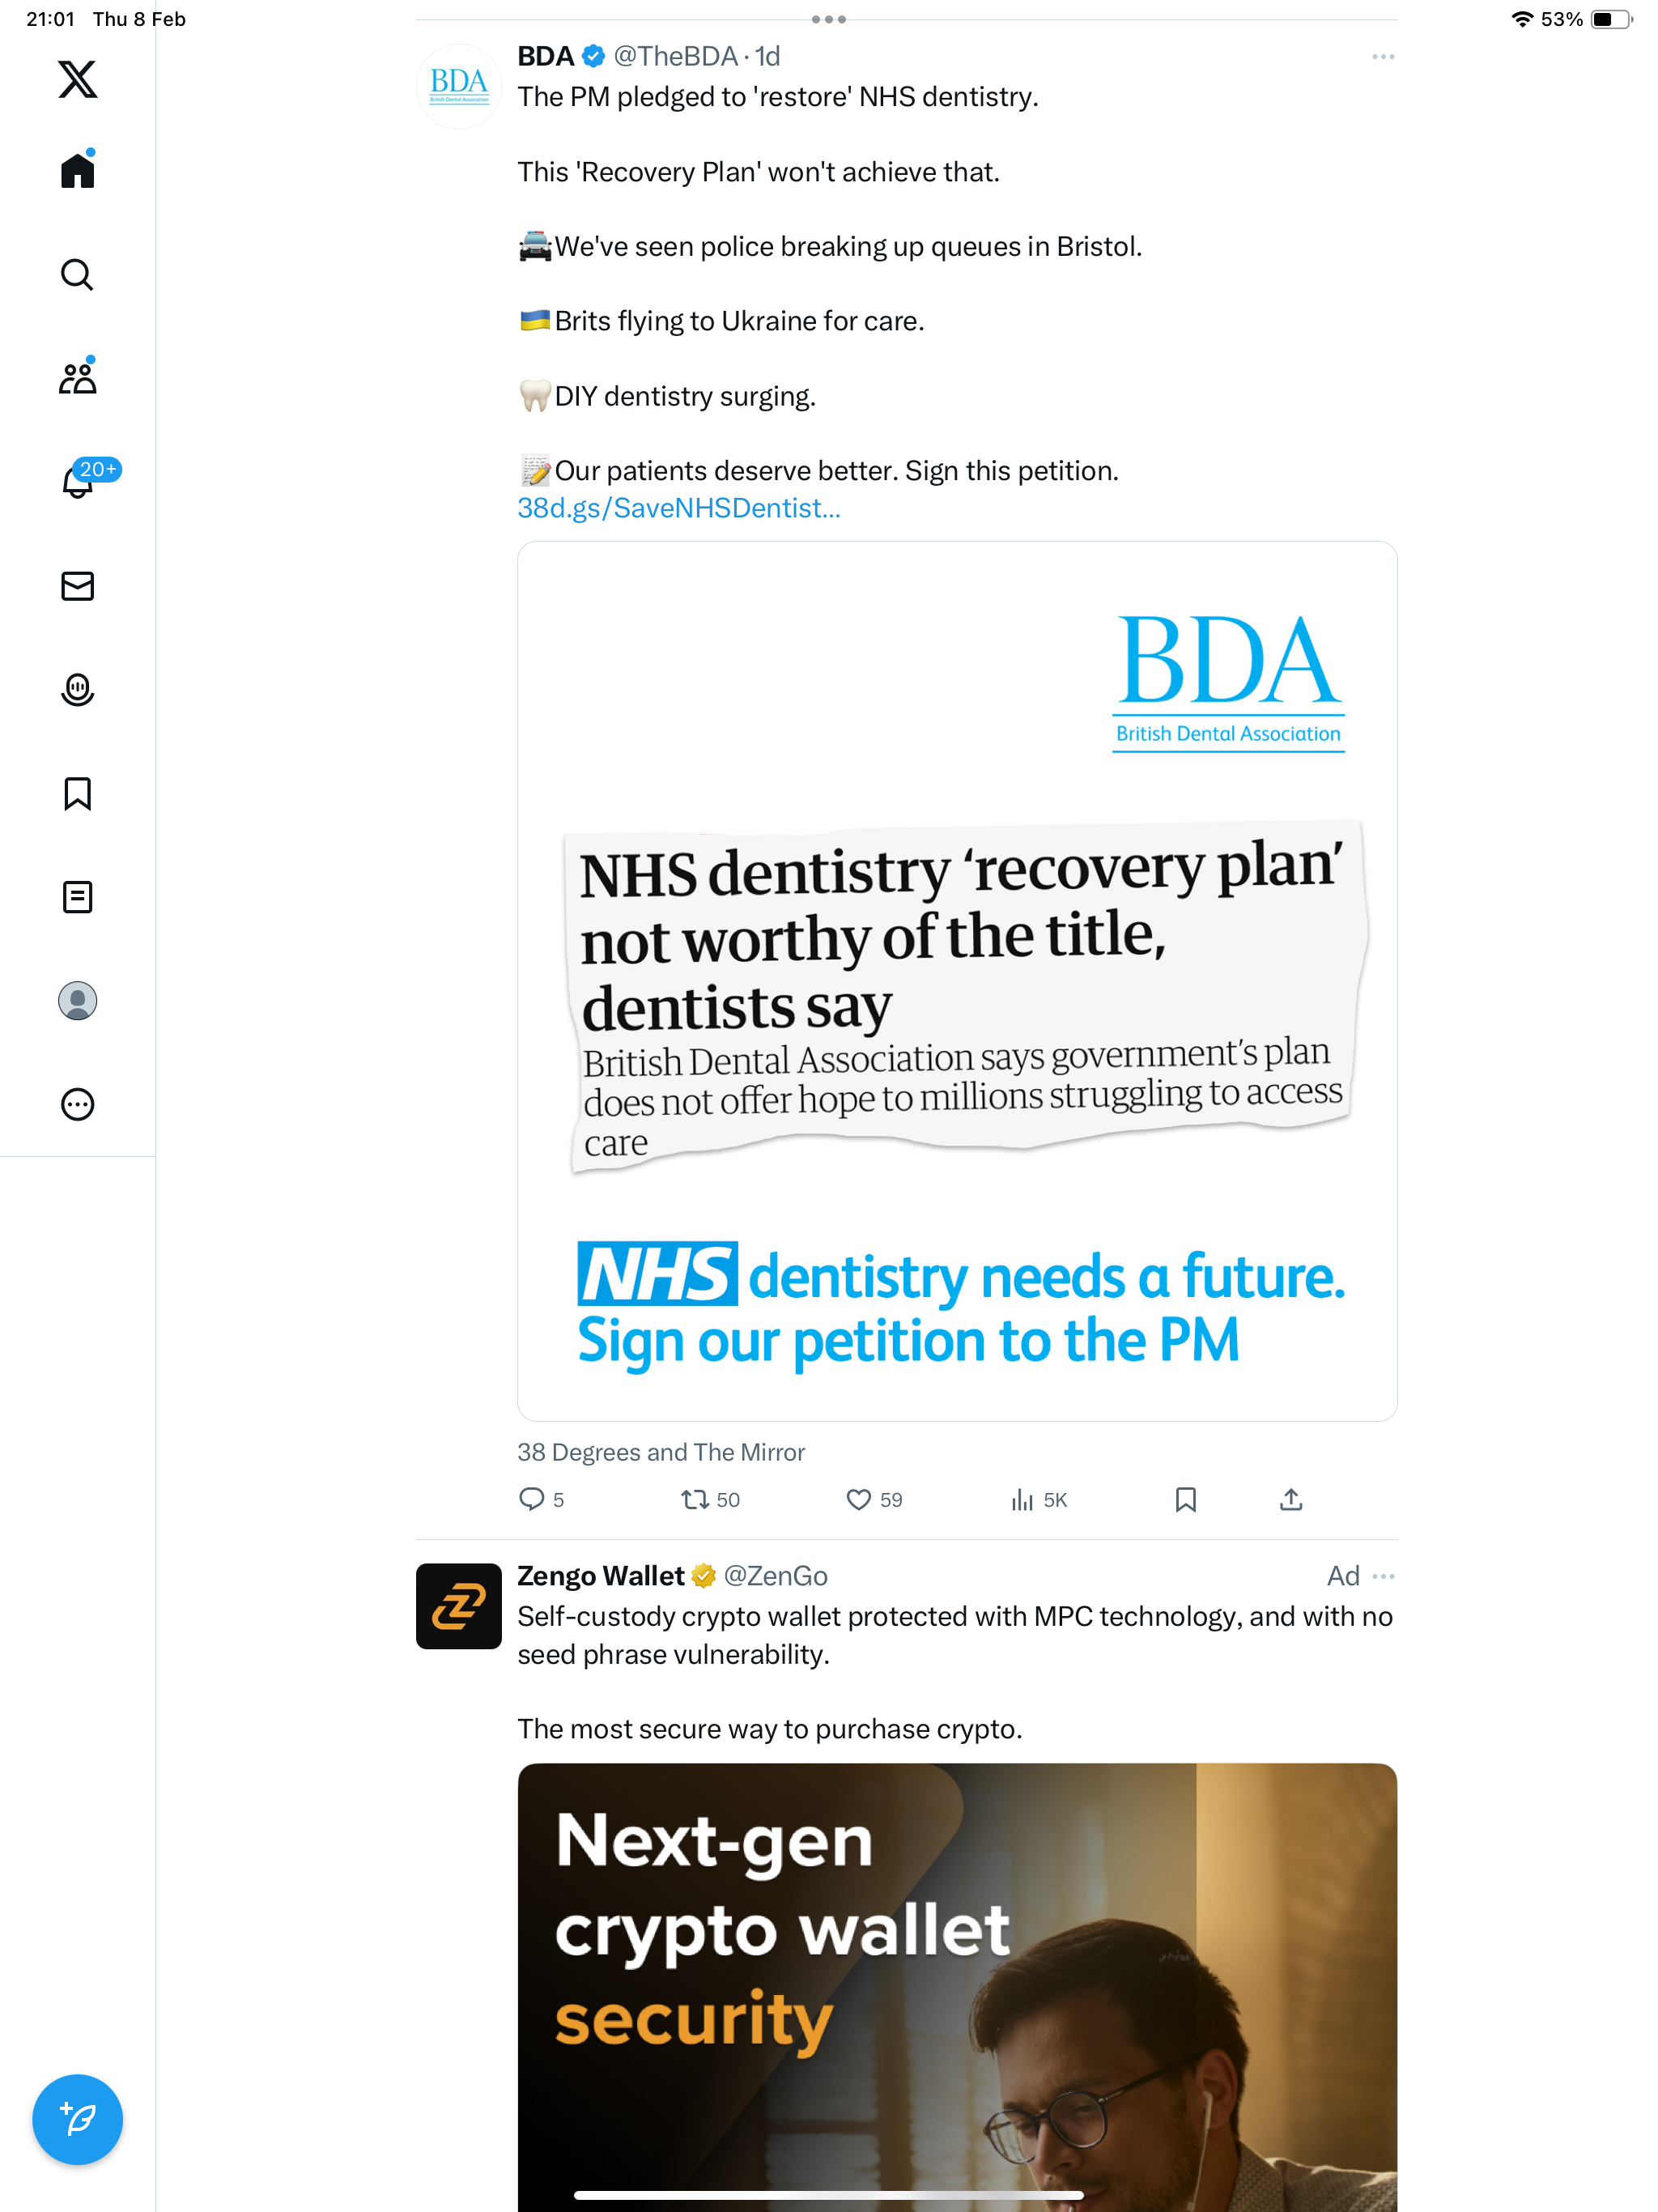Compose a new post with floating button
The image size is (1658, 2212).
[77, 2119]
